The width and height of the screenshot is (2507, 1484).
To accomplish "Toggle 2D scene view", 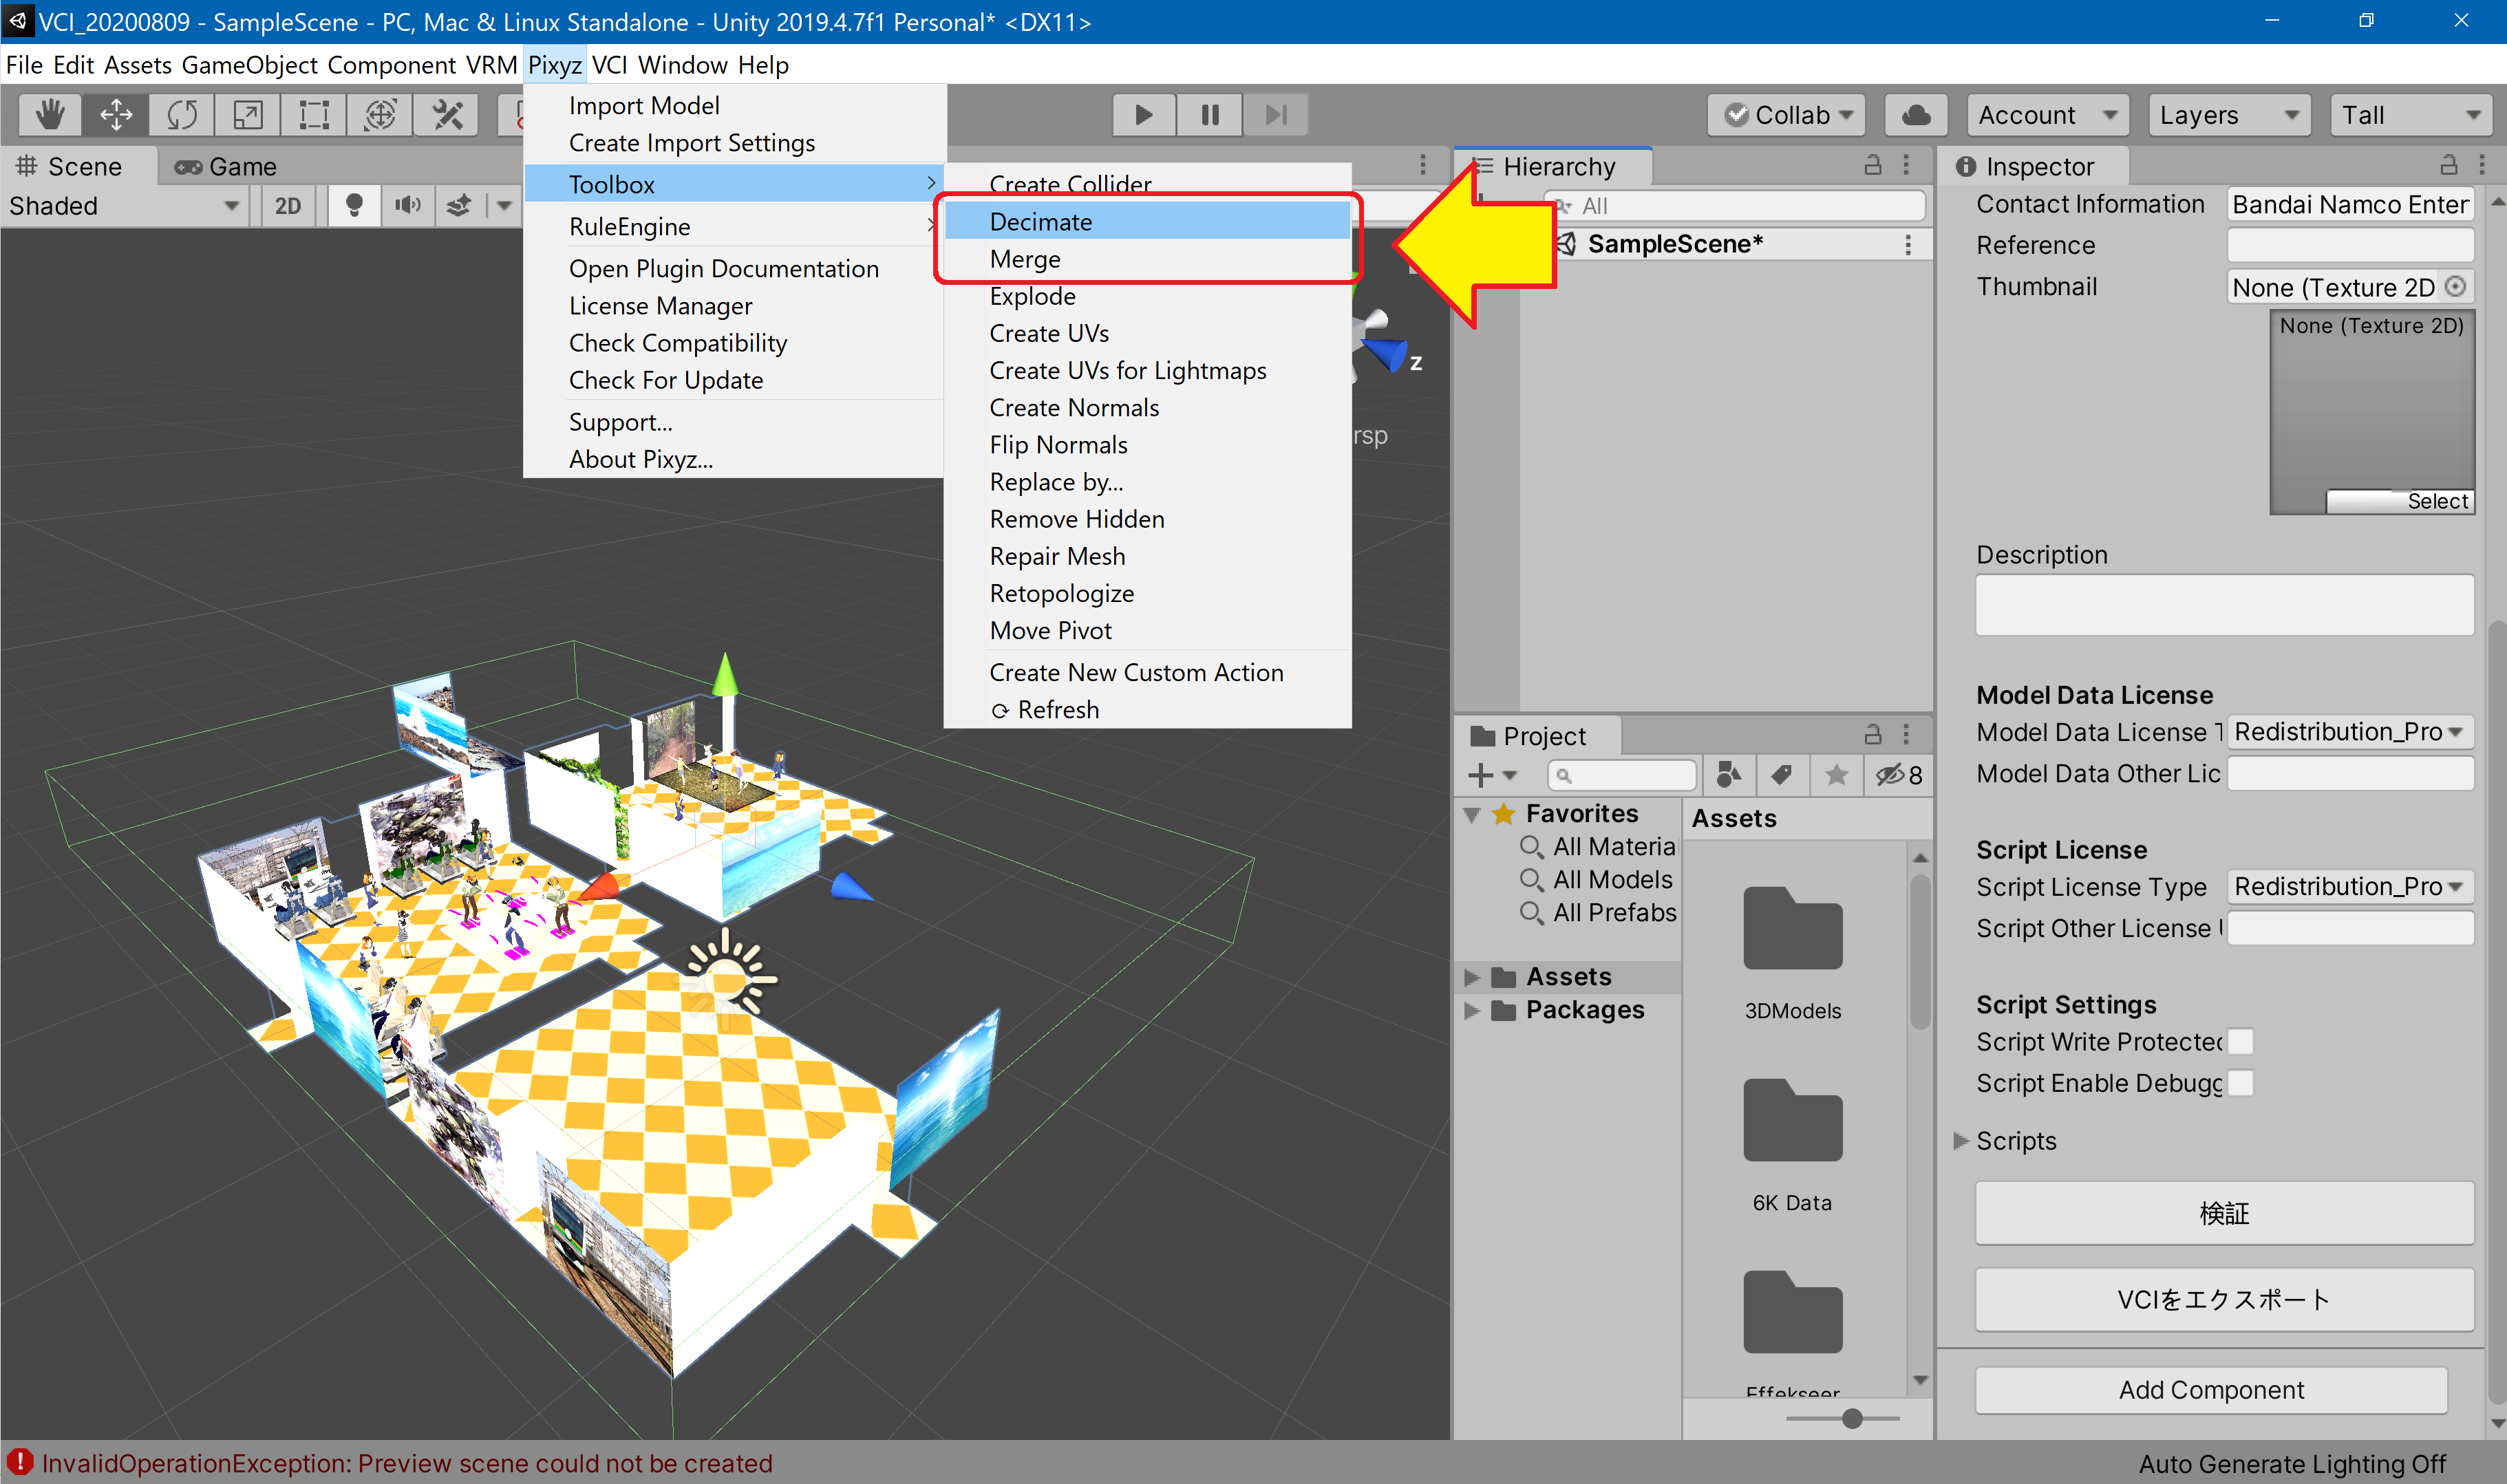I will [288, 206].
